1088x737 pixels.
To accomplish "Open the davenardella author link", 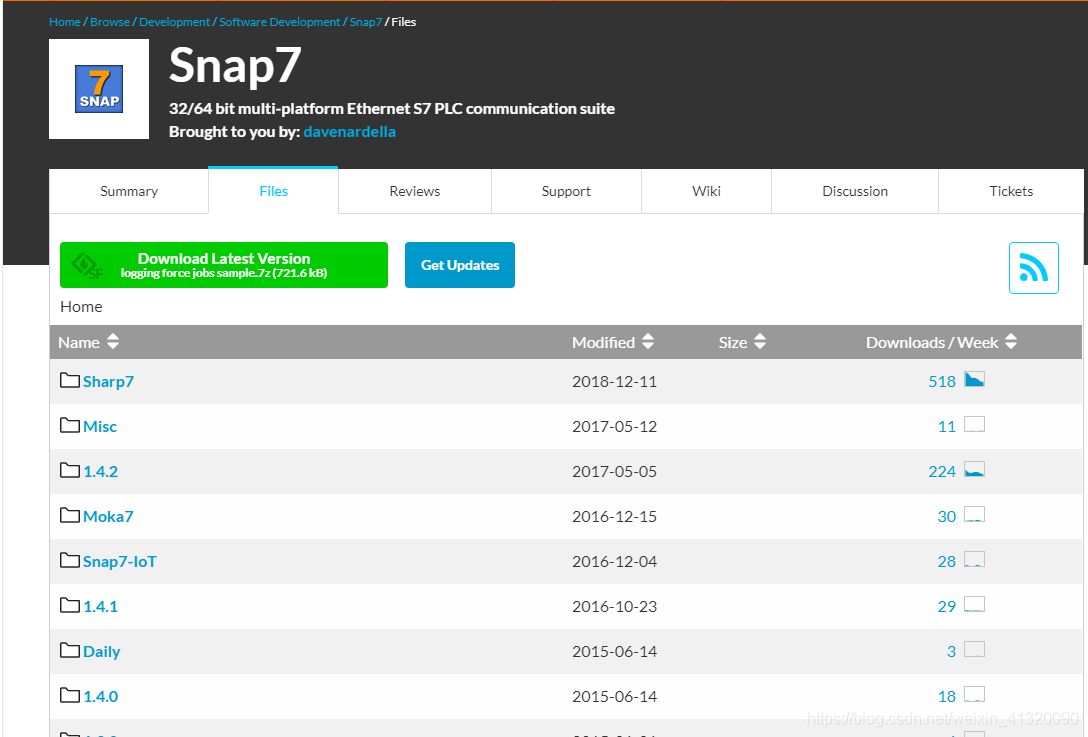I will pyautogui.click(x=350, y=132).
